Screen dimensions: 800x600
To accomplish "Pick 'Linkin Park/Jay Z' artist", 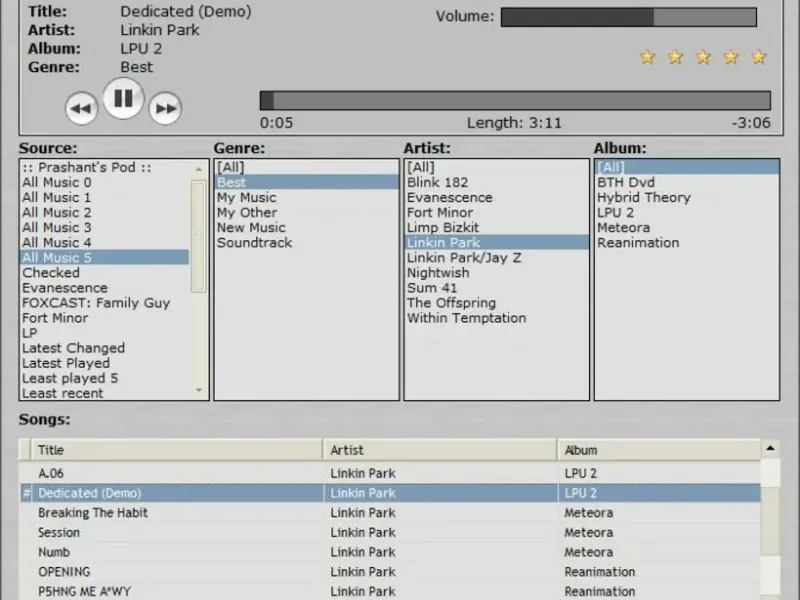I will coord(496,257).
